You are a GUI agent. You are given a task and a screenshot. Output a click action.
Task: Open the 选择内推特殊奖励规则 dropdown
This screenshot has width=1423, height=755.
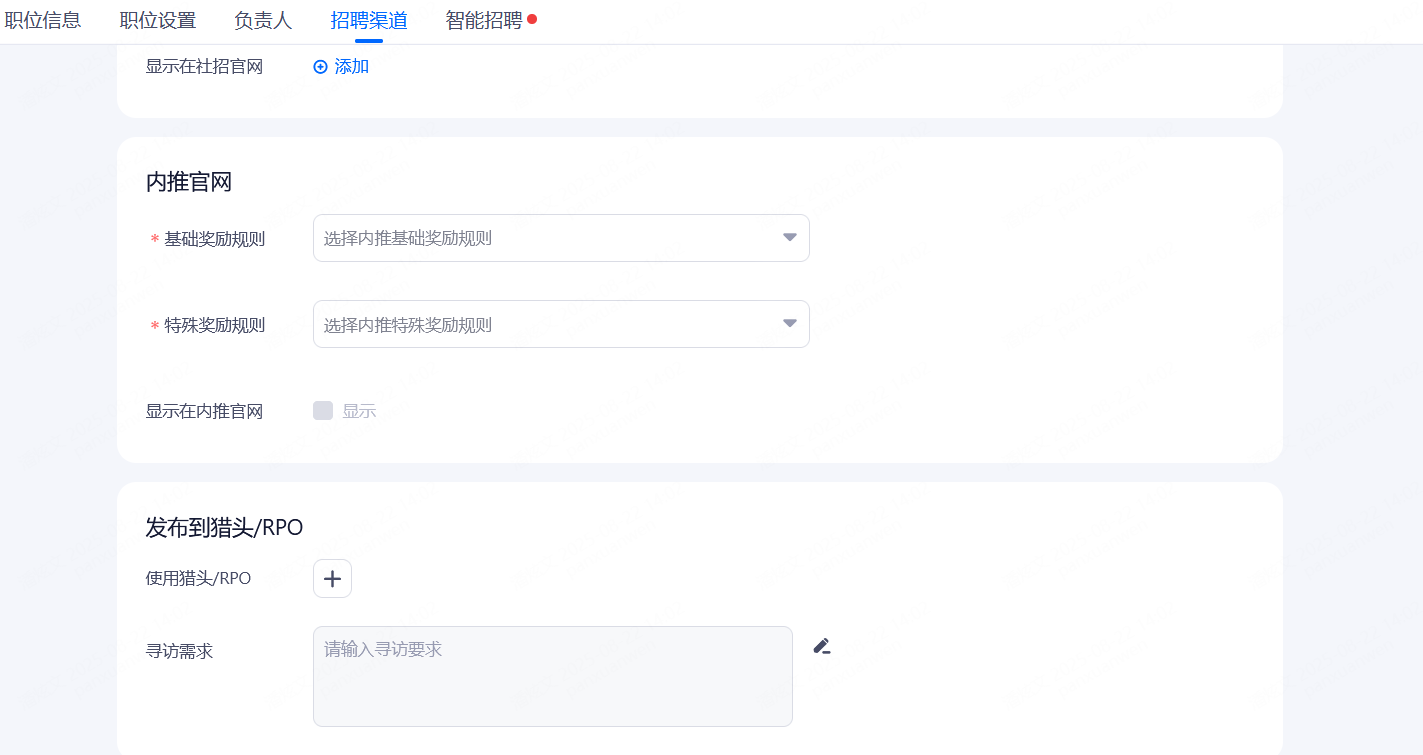pos(550,324)
